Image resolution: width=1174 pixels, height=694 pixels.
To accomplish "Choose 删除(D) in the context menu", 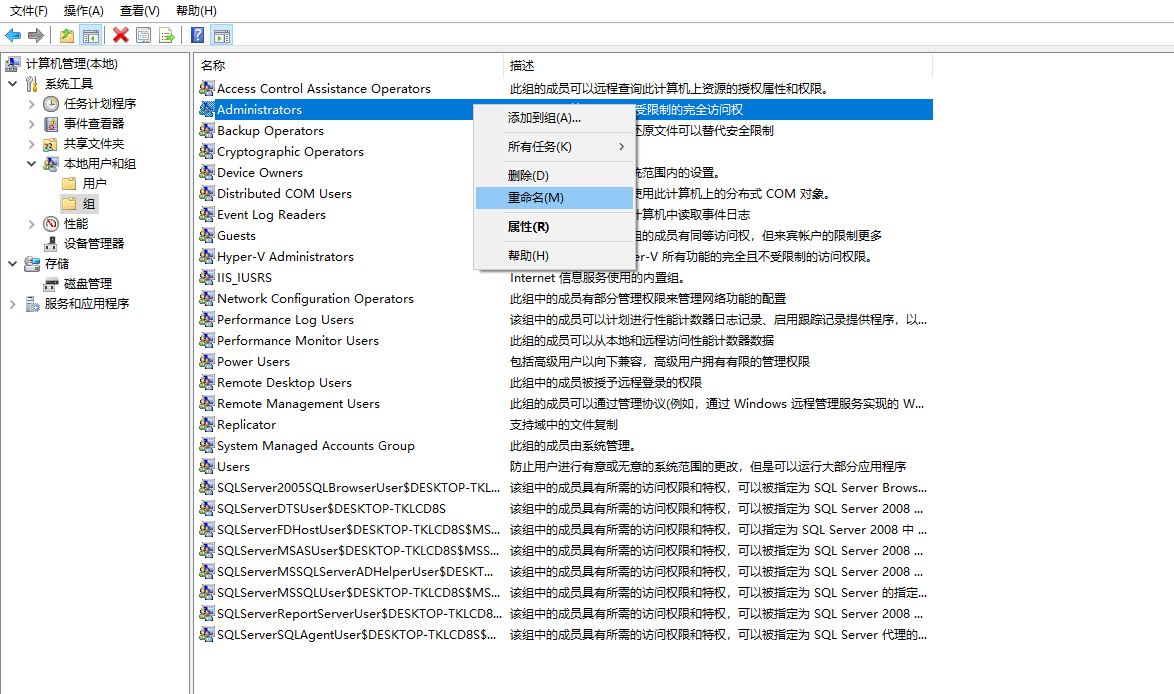I will tap(555, 175).
